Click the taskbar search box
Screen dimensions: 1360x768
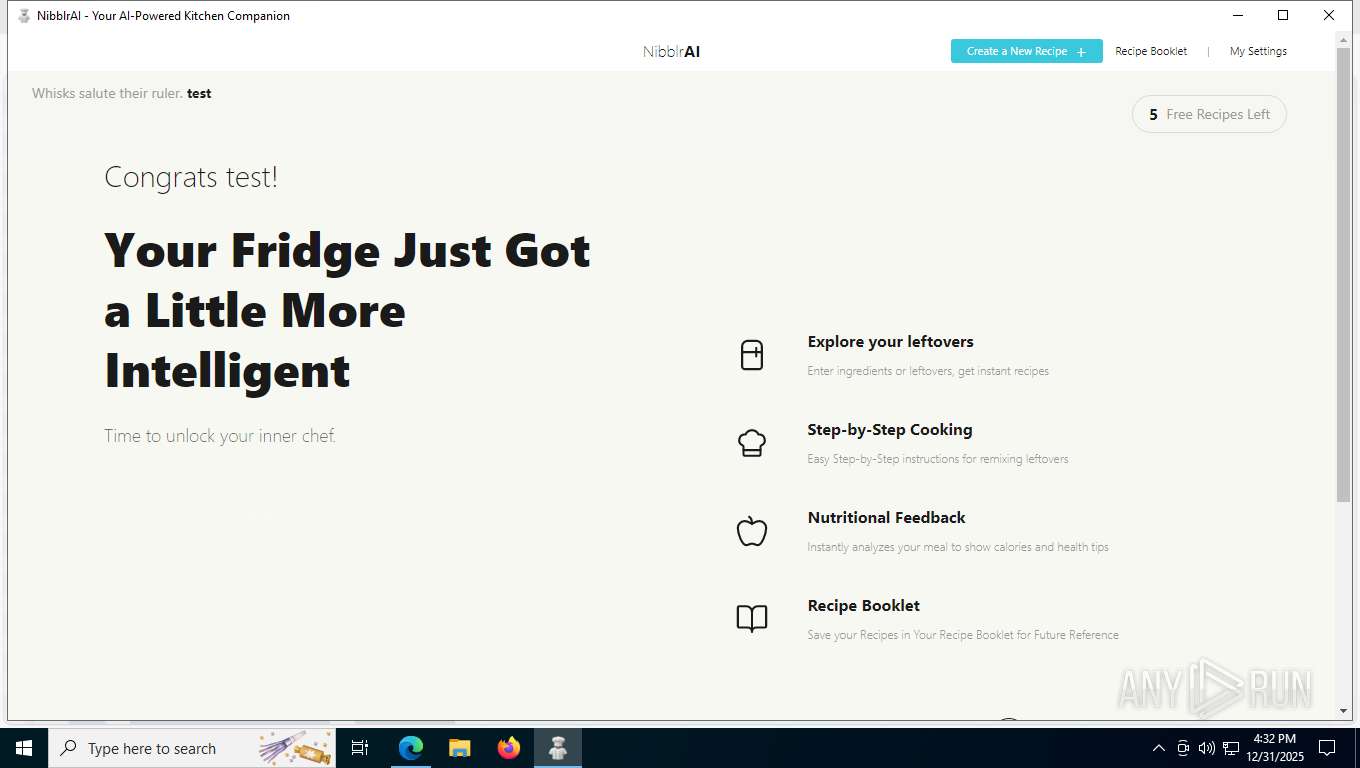tap(192, 748)
